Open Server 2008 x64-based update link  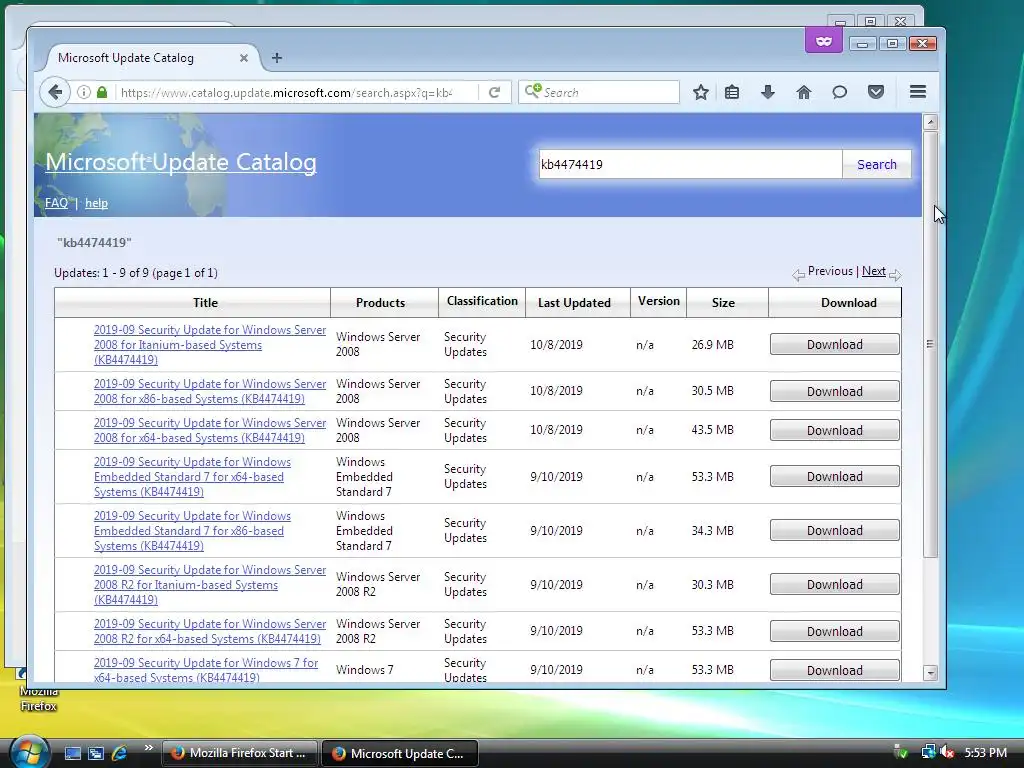tap(210, 430)
